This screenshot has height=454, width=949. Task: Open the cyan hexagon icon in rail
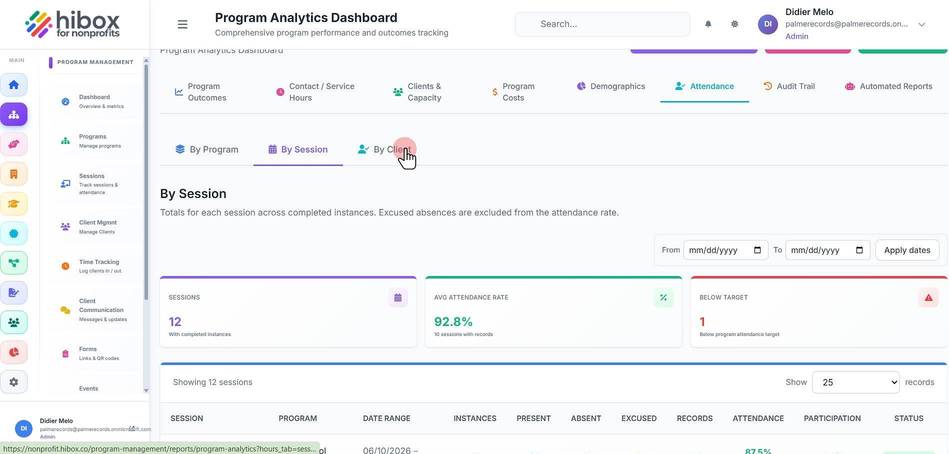pos(14,233)
